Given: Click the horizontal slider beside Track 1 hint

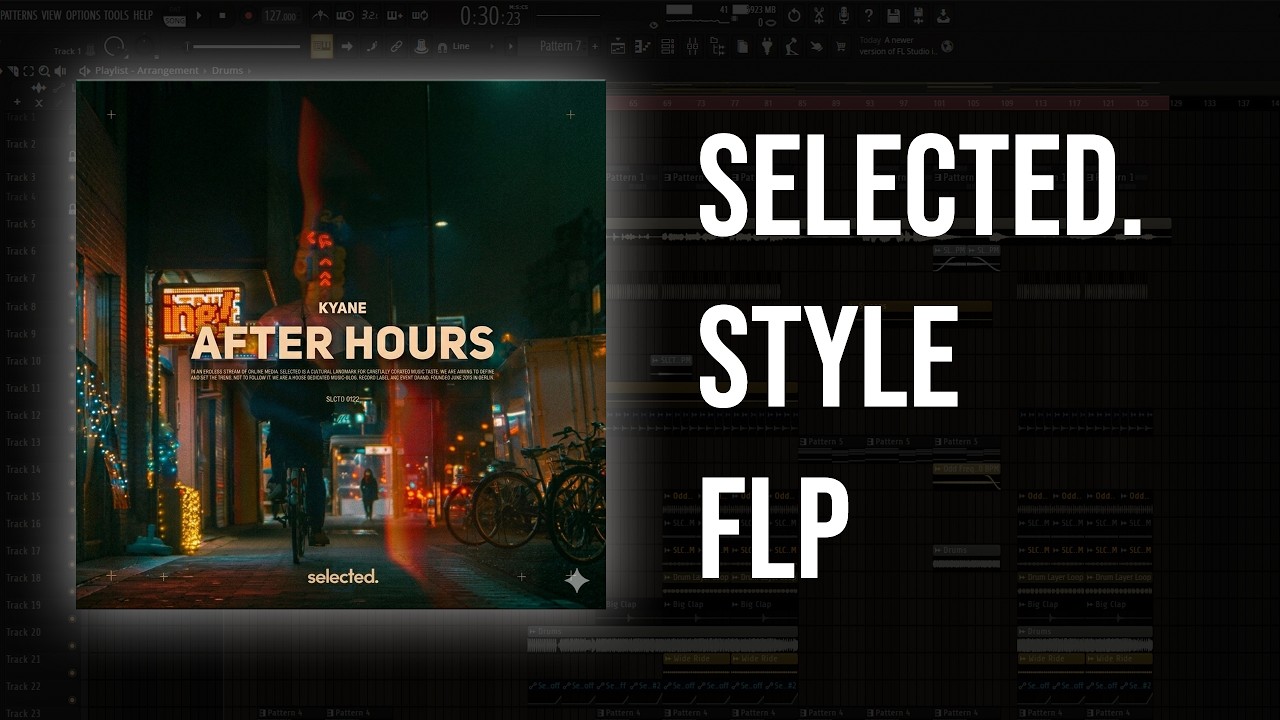Looking at the screenshot, I should (242, 47).
